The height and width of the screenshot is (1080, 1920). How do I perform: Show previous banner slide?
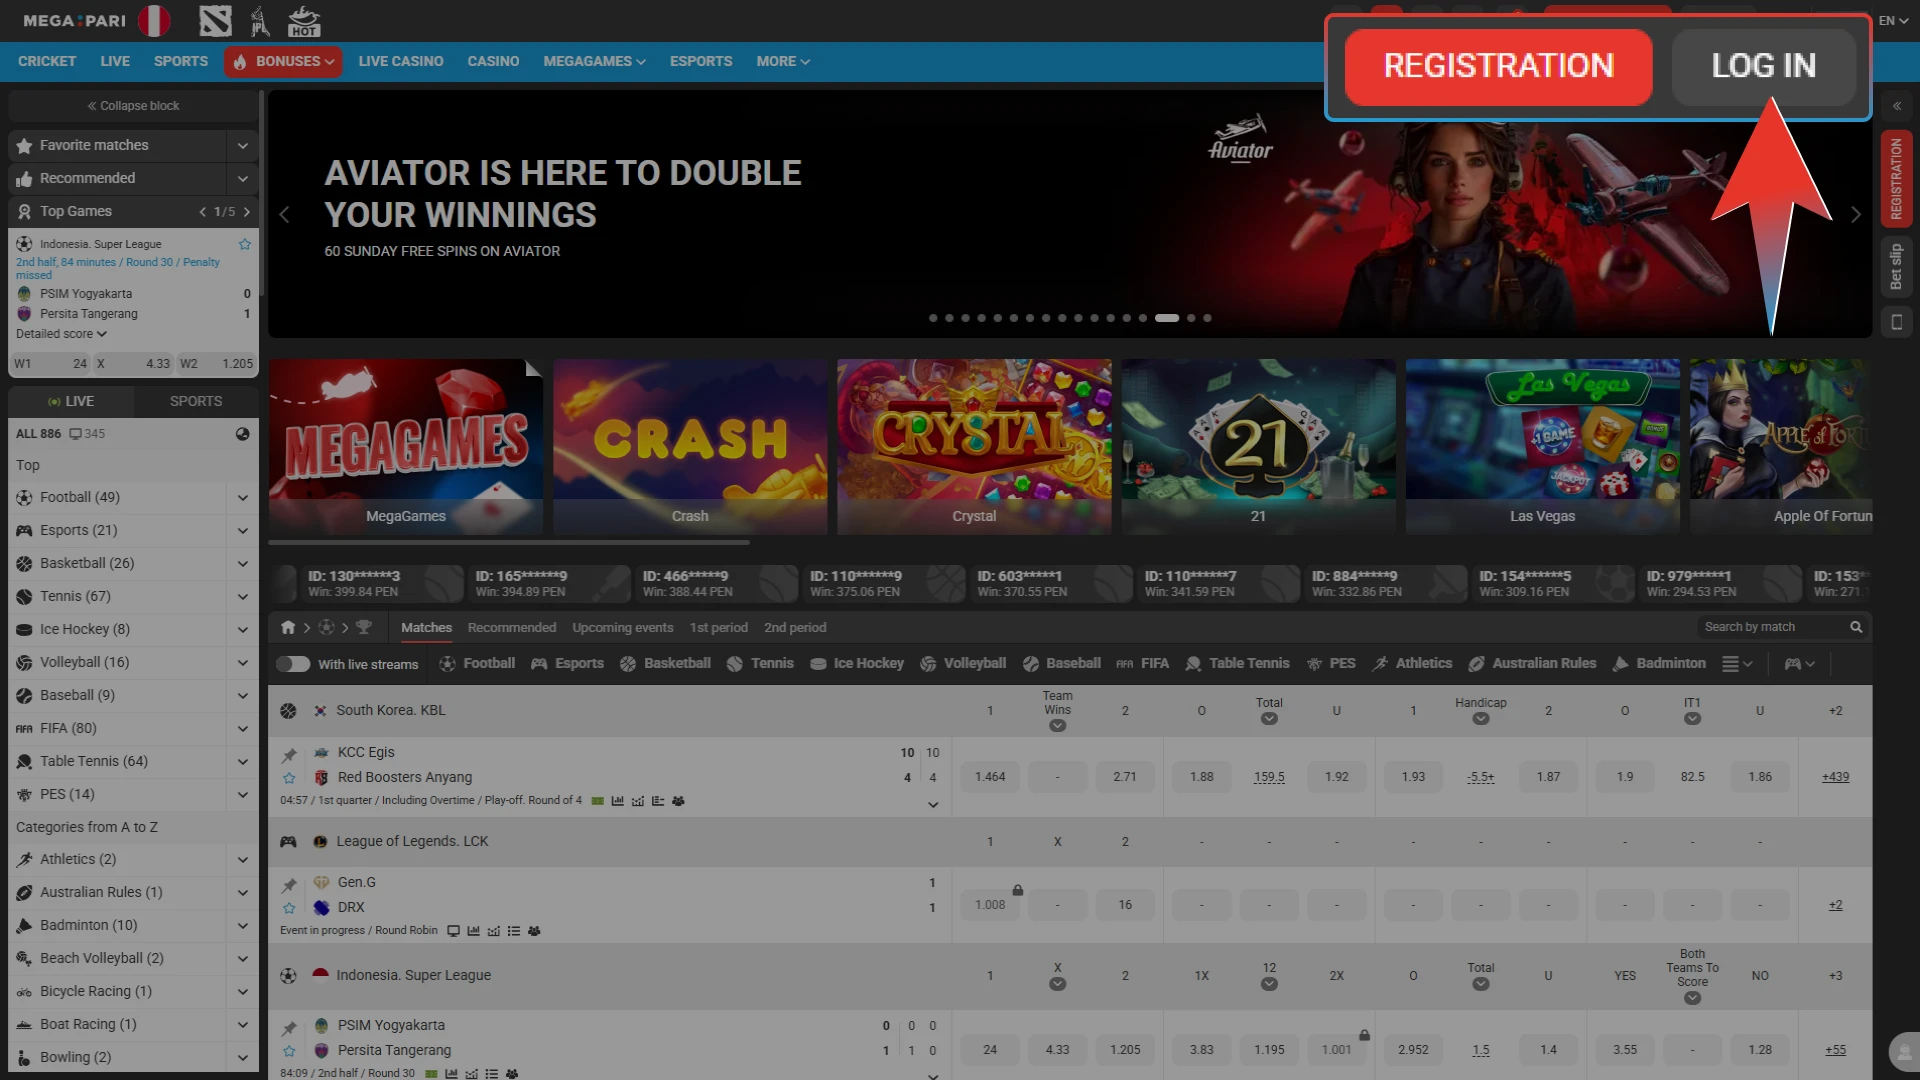[284, 214]
